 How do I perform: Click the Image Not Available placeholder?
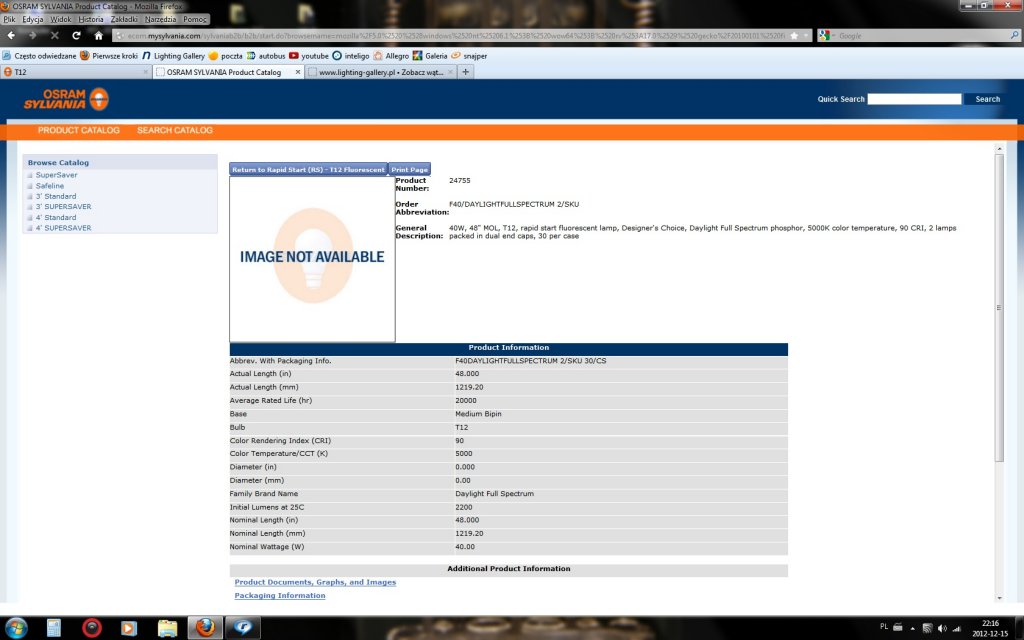312,259
